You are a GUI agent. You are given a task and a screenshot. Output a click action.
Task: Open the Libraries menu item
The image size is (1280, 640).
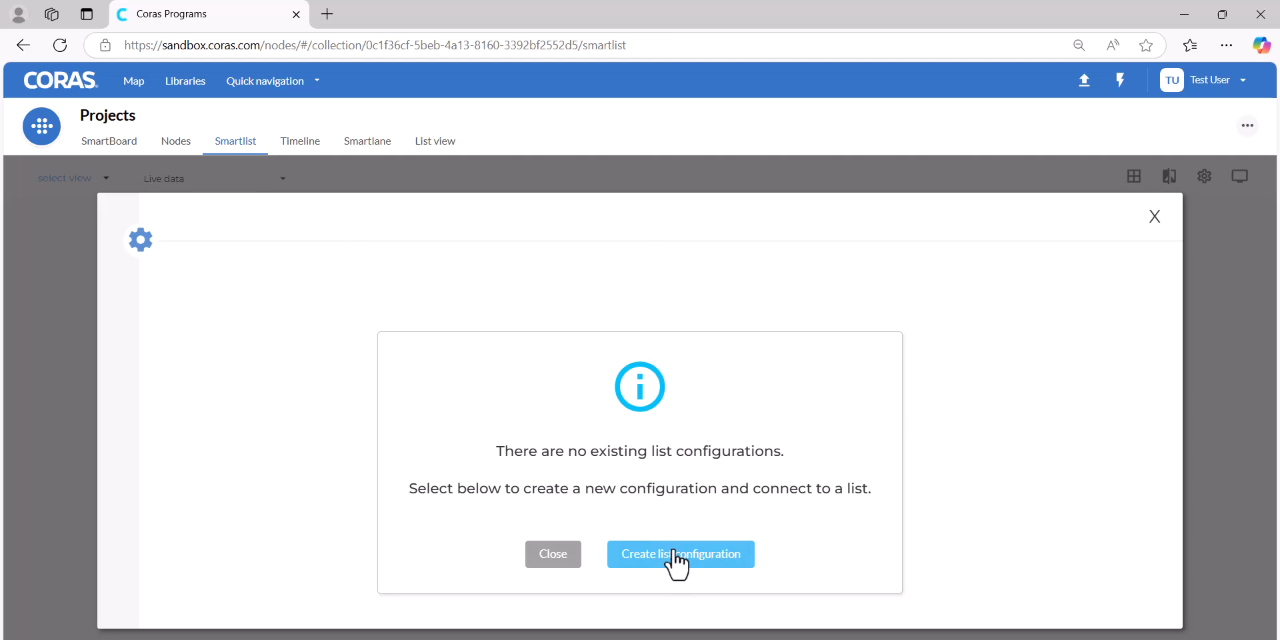click(185, 81)
